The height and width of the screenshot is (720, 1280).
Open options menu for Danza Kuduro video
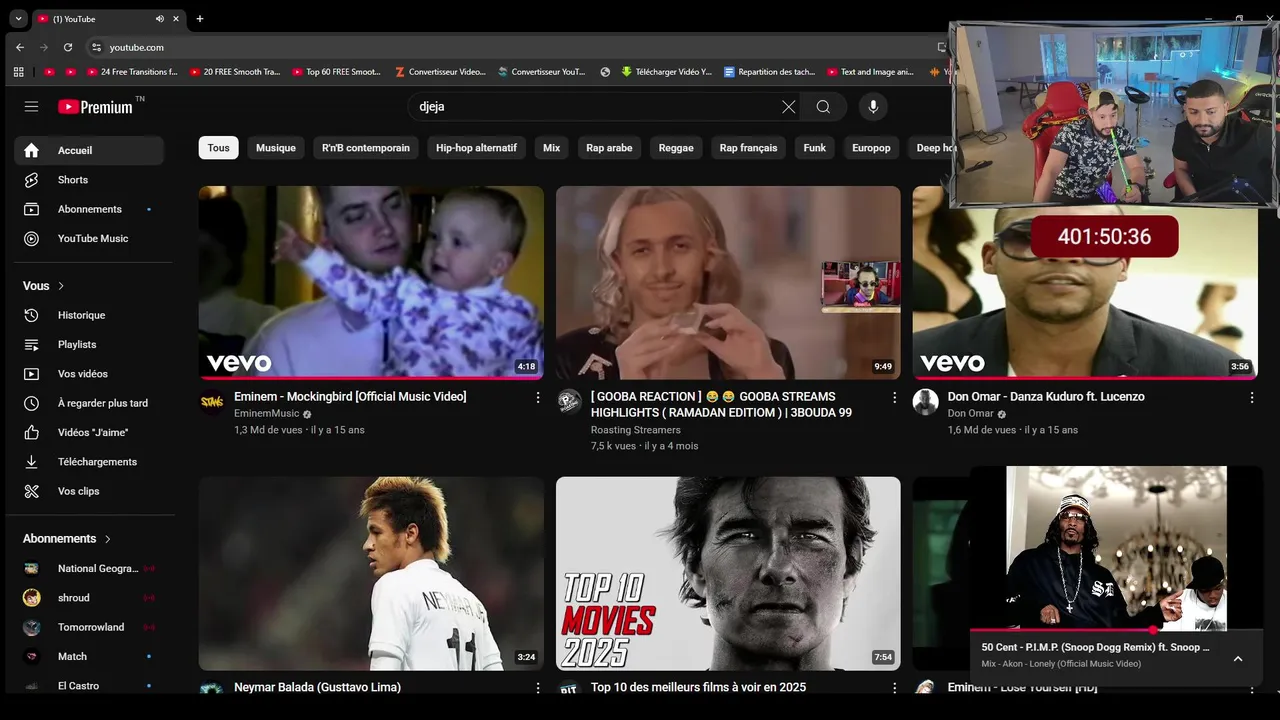pos(1252,398)
